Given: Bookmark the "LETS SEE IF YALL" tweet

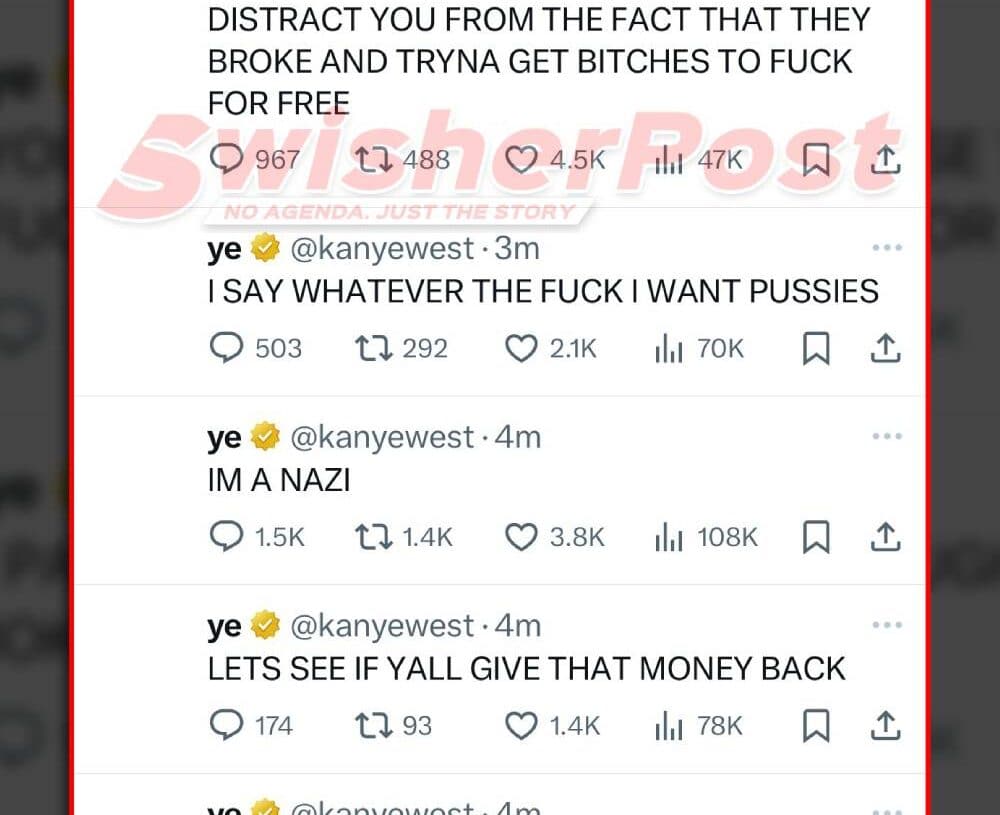Looking at the screenshot, I should tap(816, 726).
